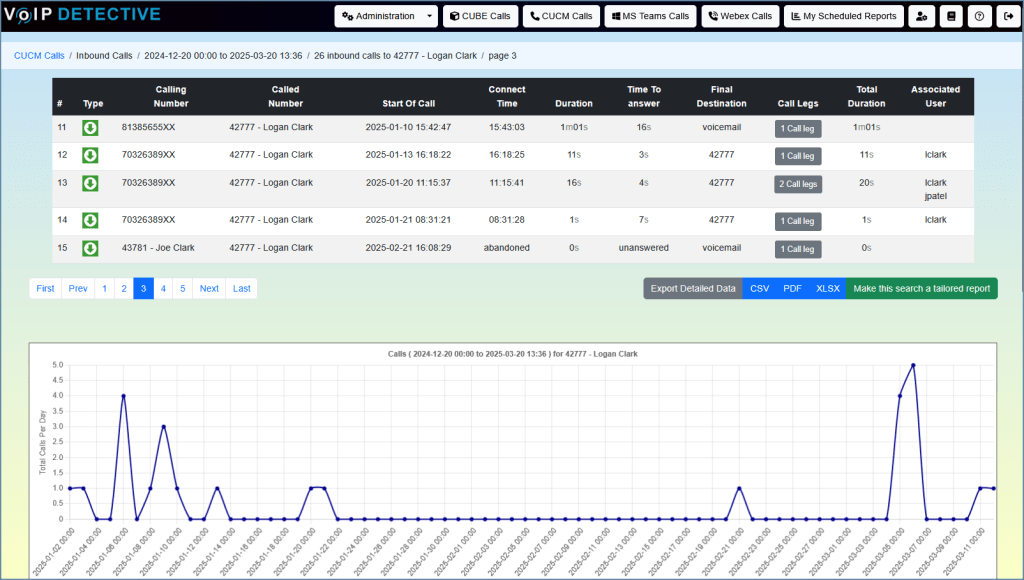This screenshot has height=580, width=1024.
Task: Open the Administration menu
Action: point(379,16)
